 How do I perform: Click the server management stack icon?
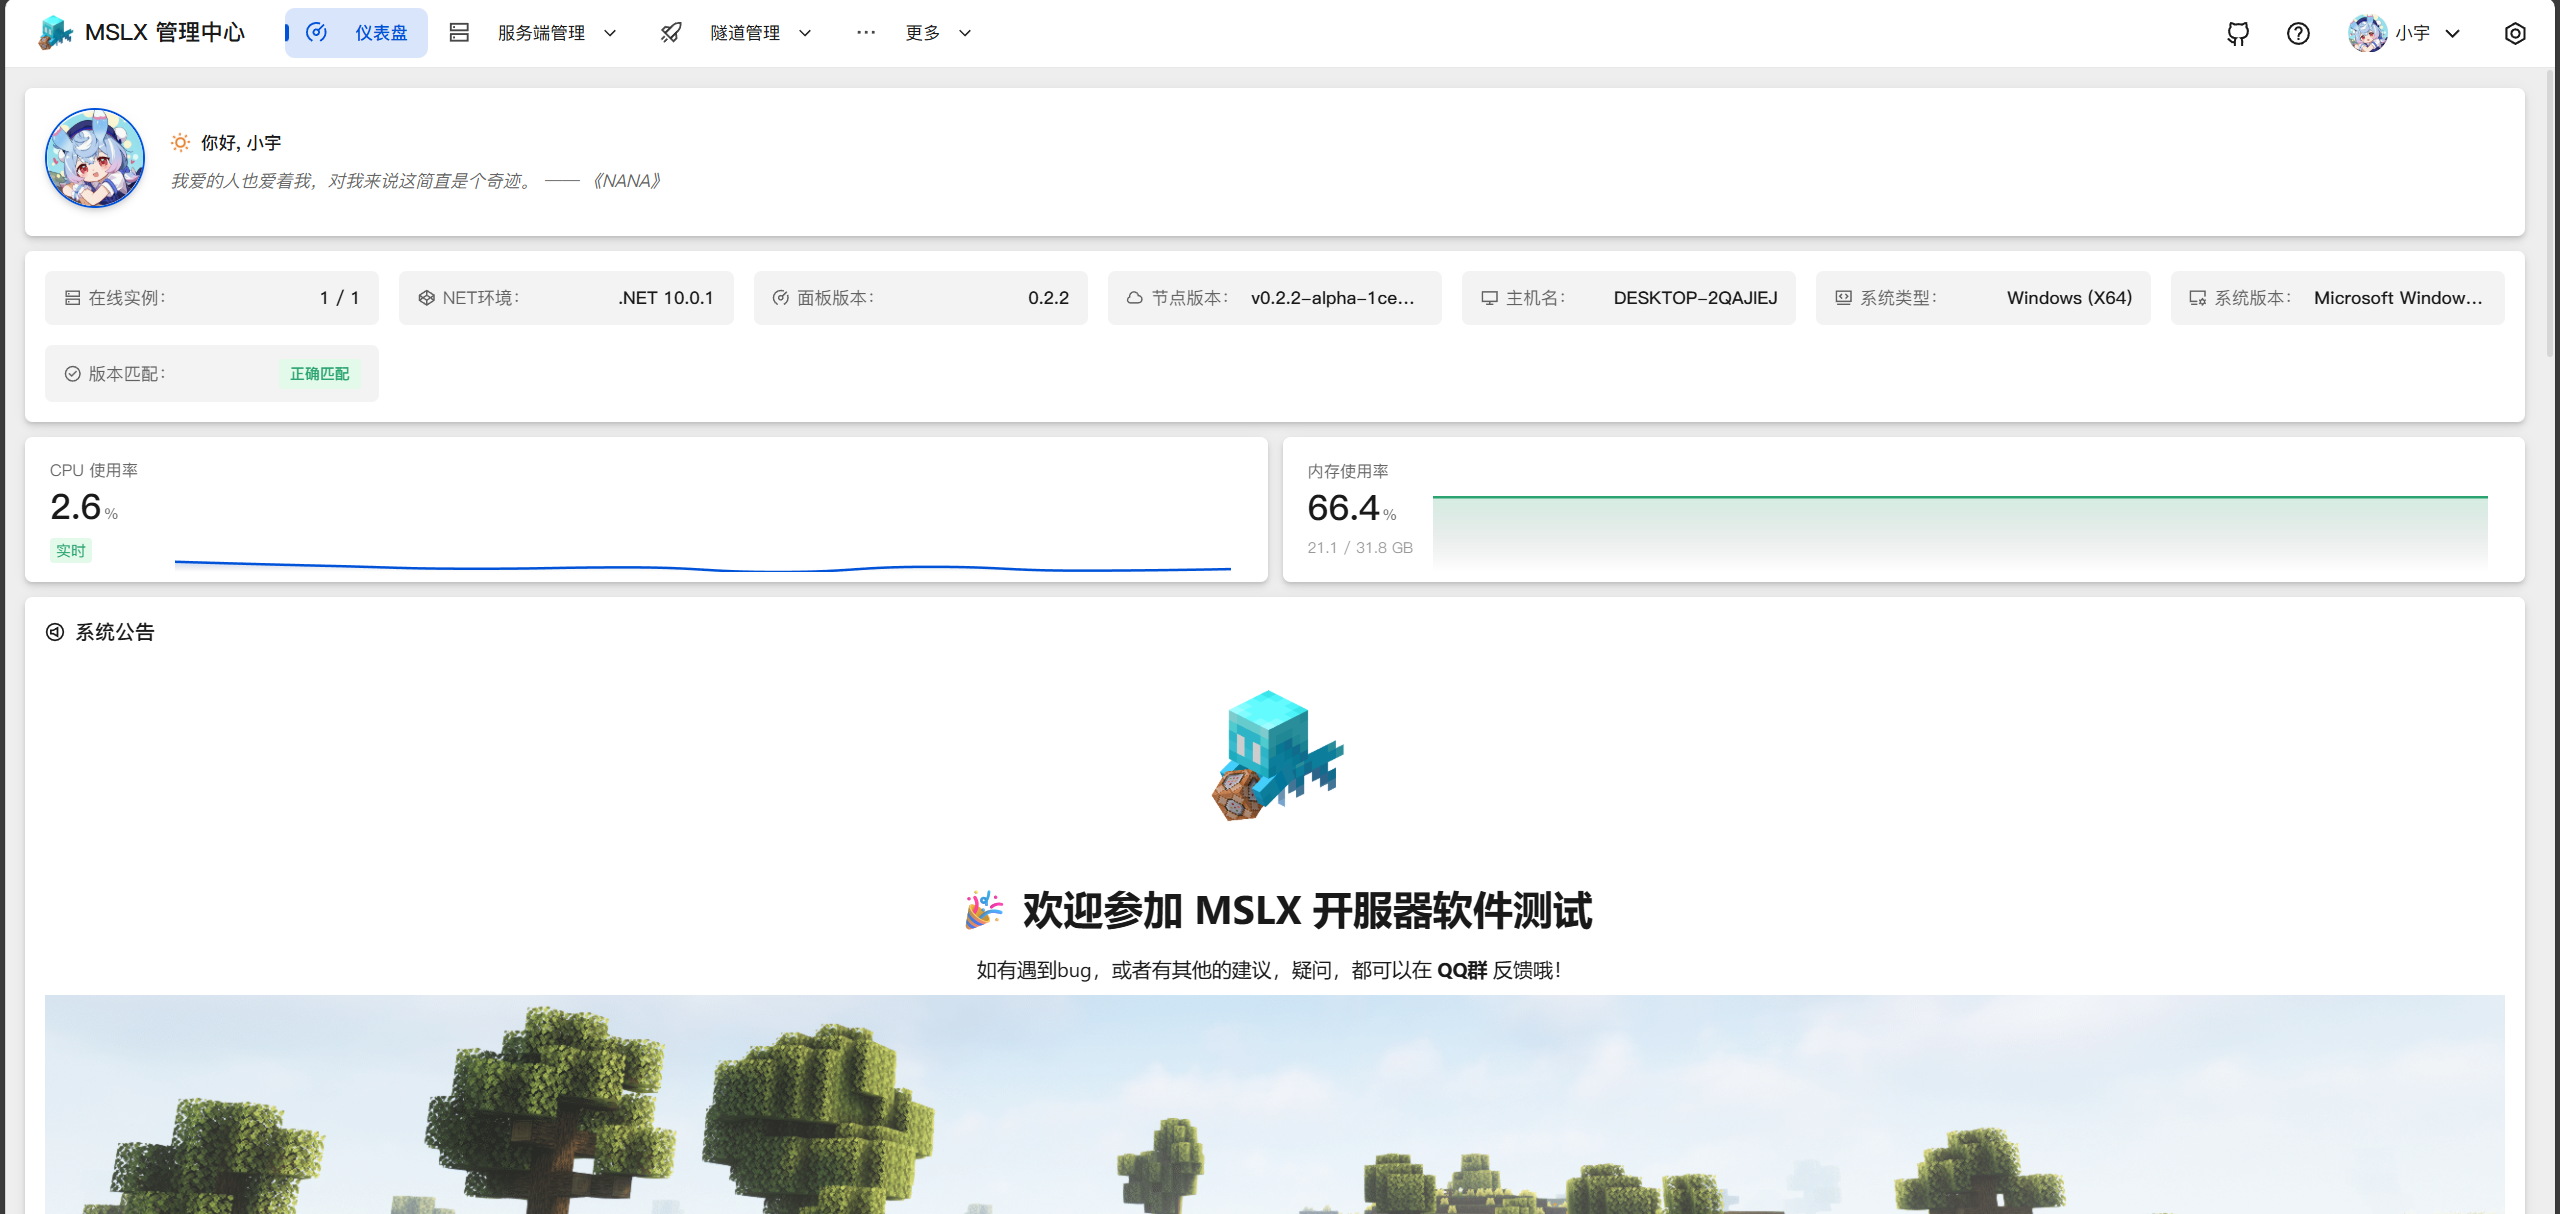point(459,33)
